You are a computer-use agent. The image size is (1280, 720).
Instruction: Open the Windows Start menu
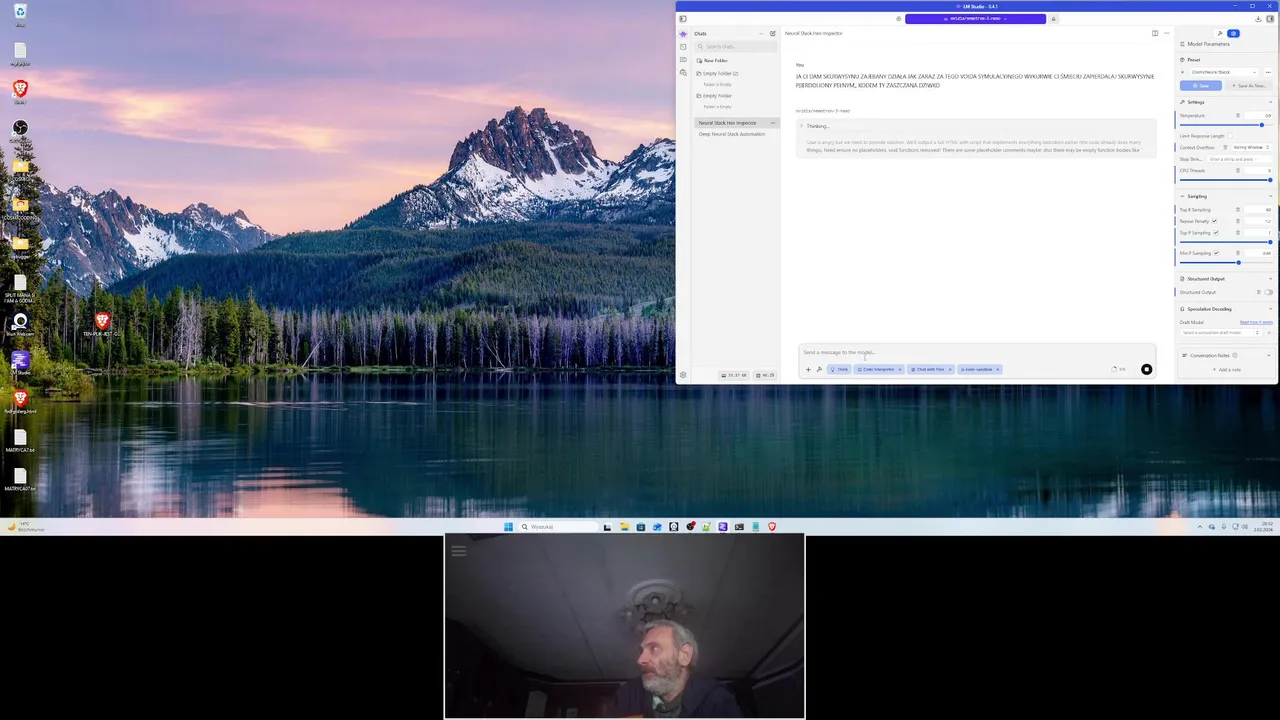pyautogui.click(x=508, y=527)
